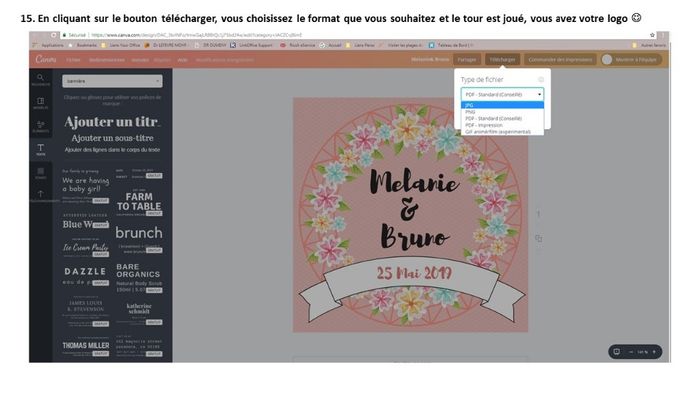Select the Text tool in the sidebar
The width and height of the screenshot is (700, 393).
click(x=41, y=150)
